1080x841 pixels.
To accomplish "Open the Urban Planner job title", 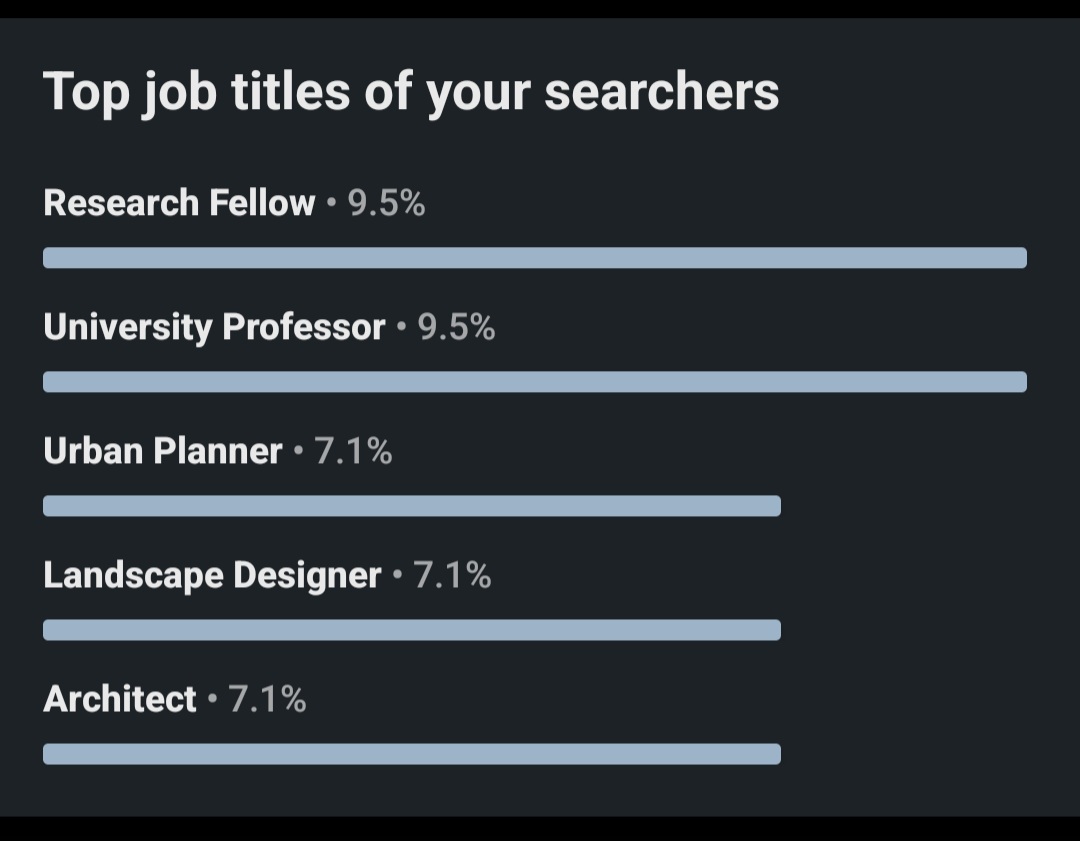I will click(x=163, y=451).
